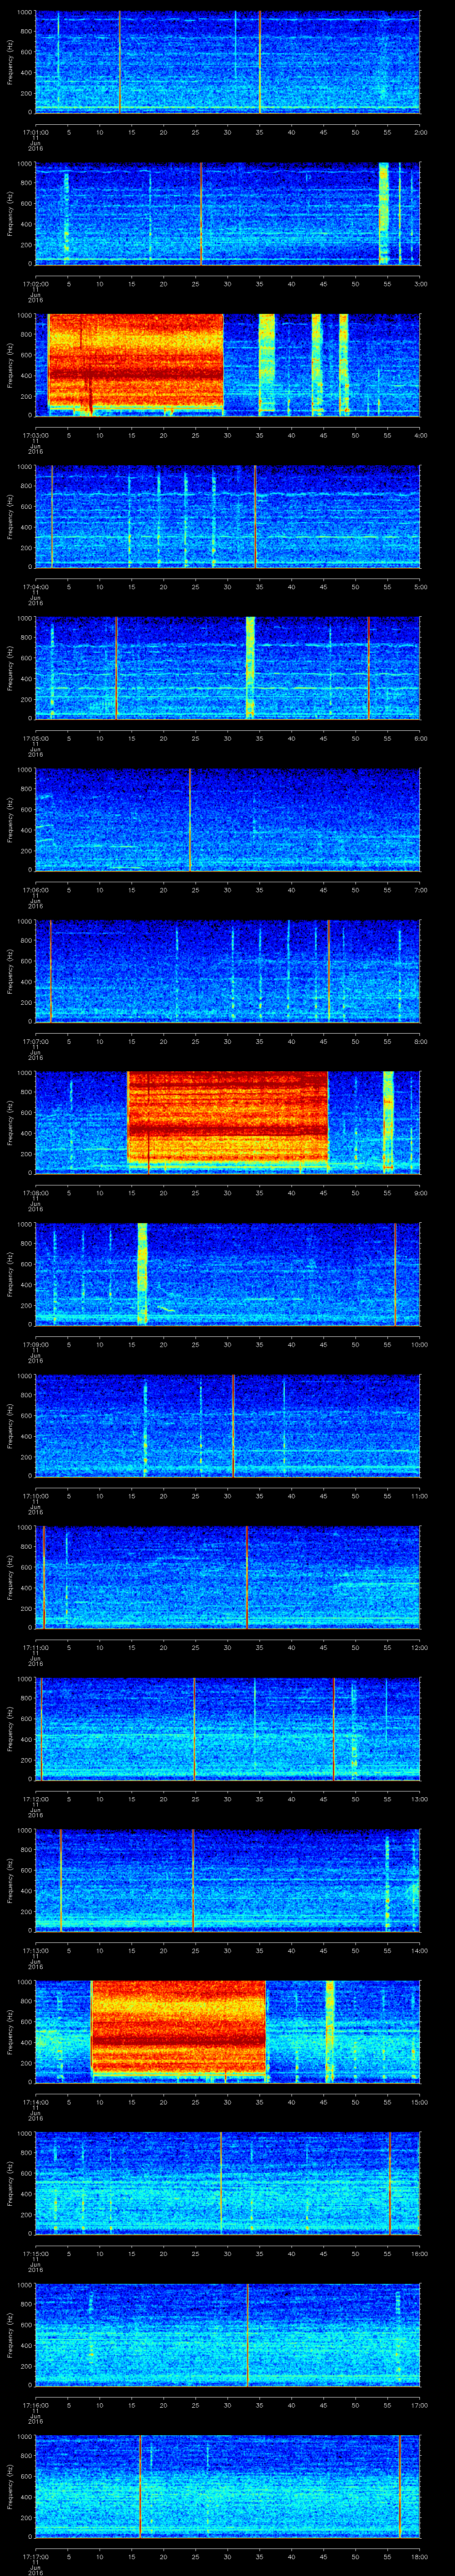Screen dimensions: 455x2576
Task: Click the "8:00" end time label
Action: [x=420, y=1041]
